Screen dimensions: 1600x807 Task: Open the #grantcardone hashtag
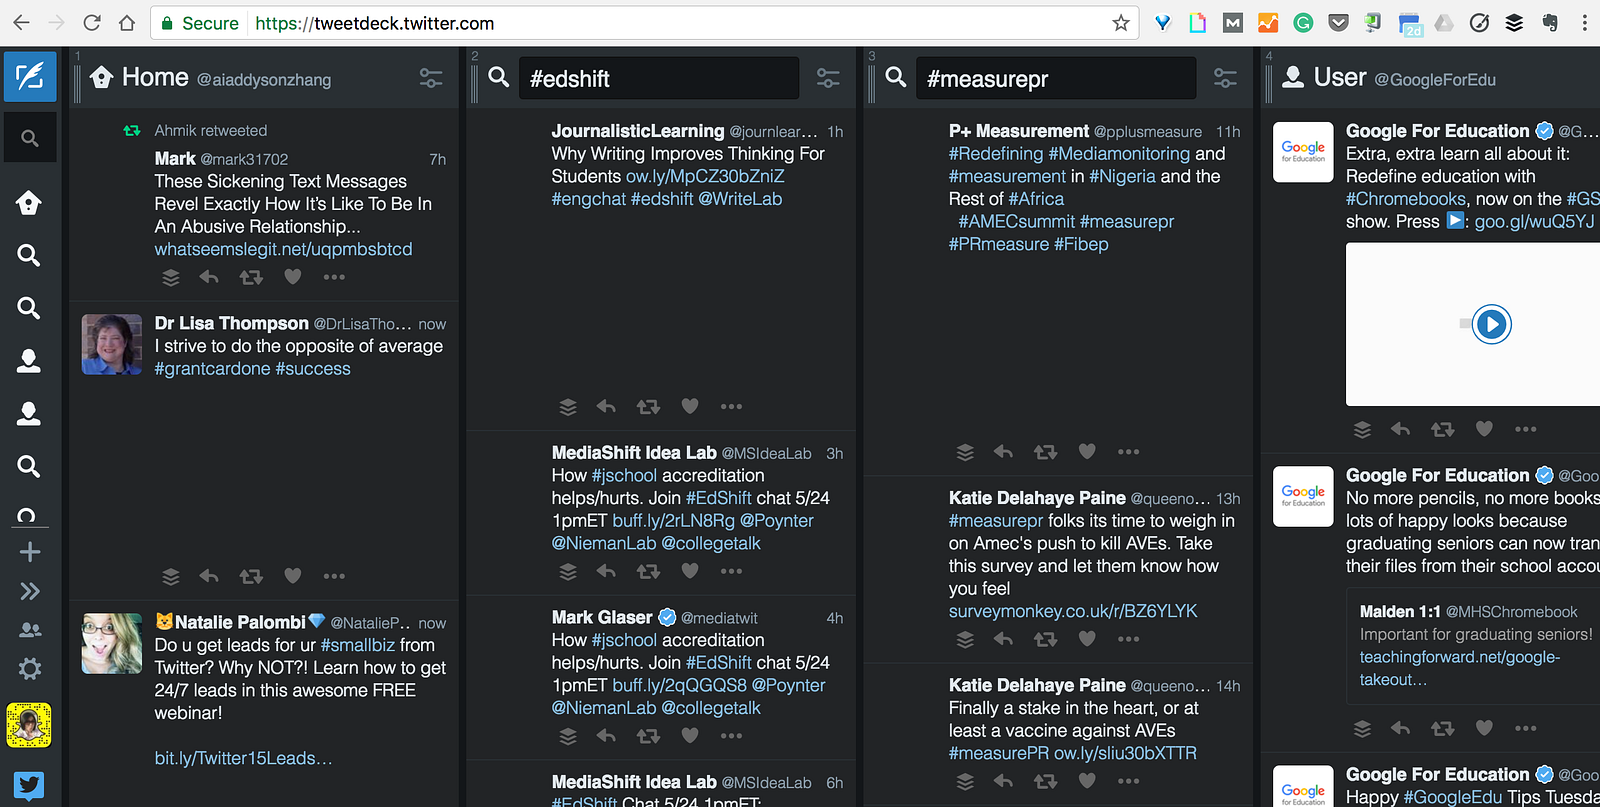tap(212, 368)
